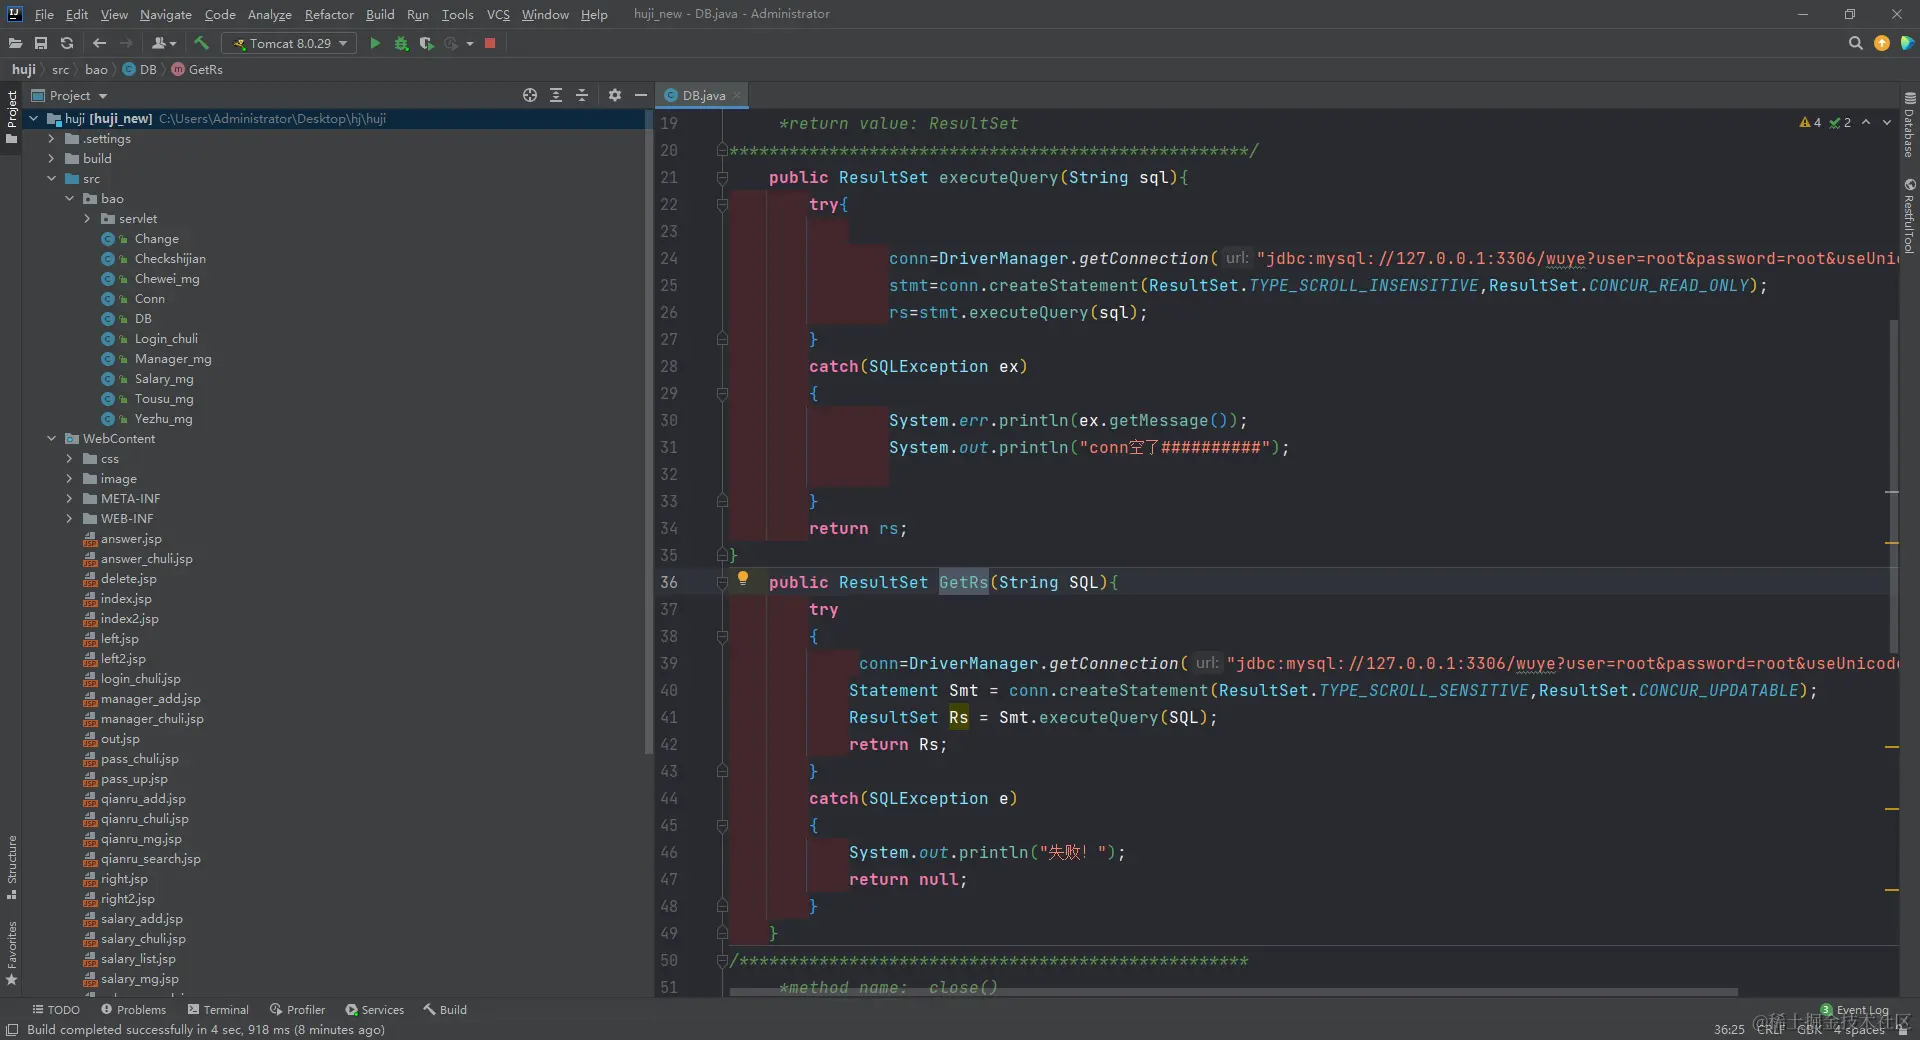
Task: Collapse all nodes in the Project panel
Action: [x=582, y=95]
